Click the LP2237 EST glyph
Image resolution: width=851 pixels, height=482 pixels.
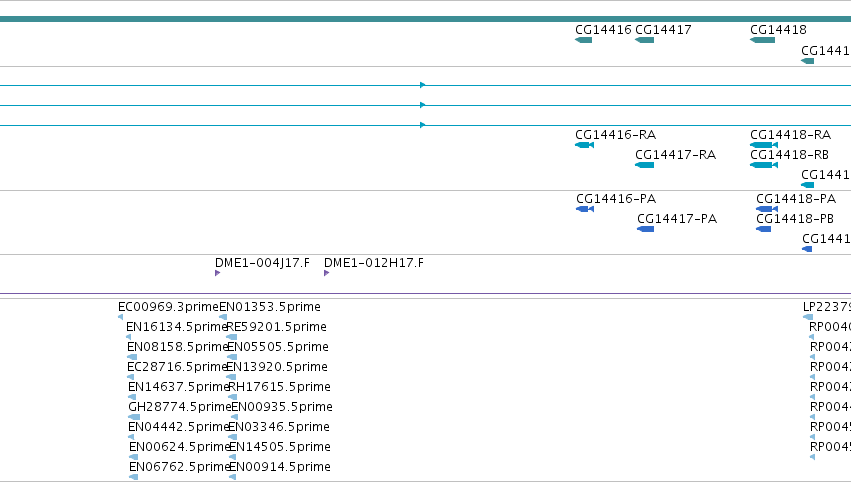[808, 317]
